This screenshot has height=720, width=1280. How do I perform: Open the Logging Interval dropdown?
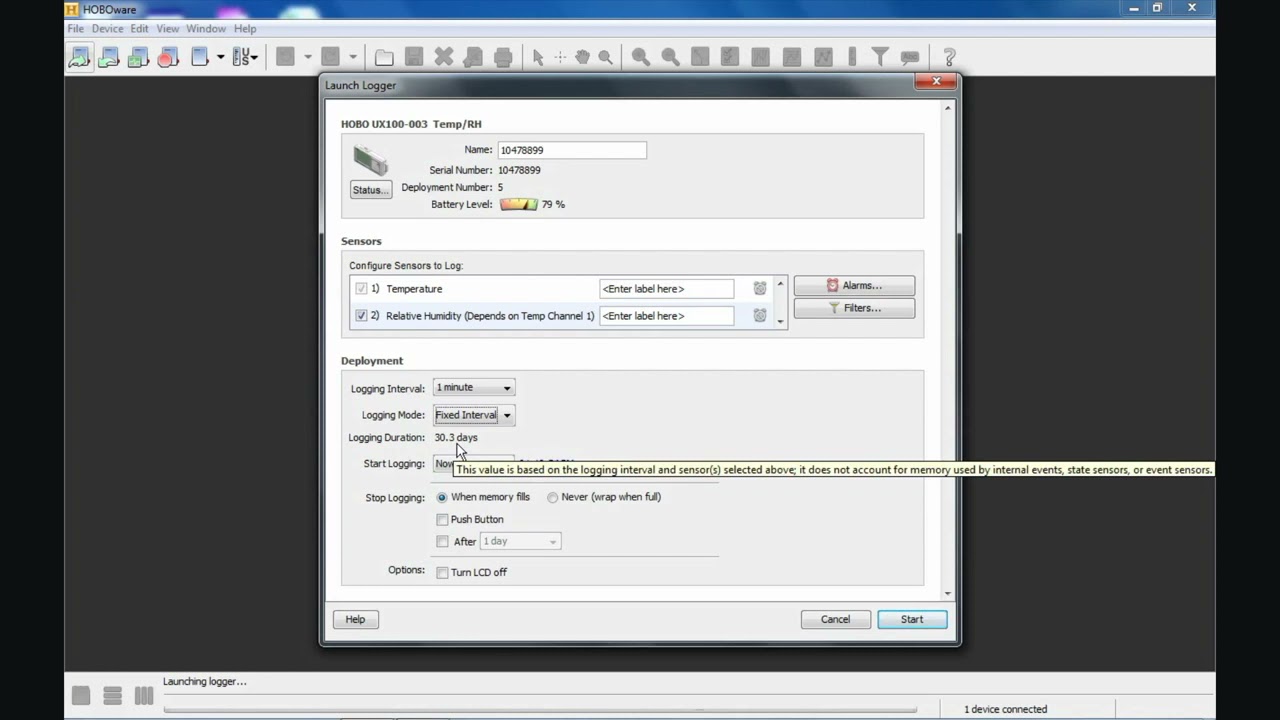(x=474, y=387)
